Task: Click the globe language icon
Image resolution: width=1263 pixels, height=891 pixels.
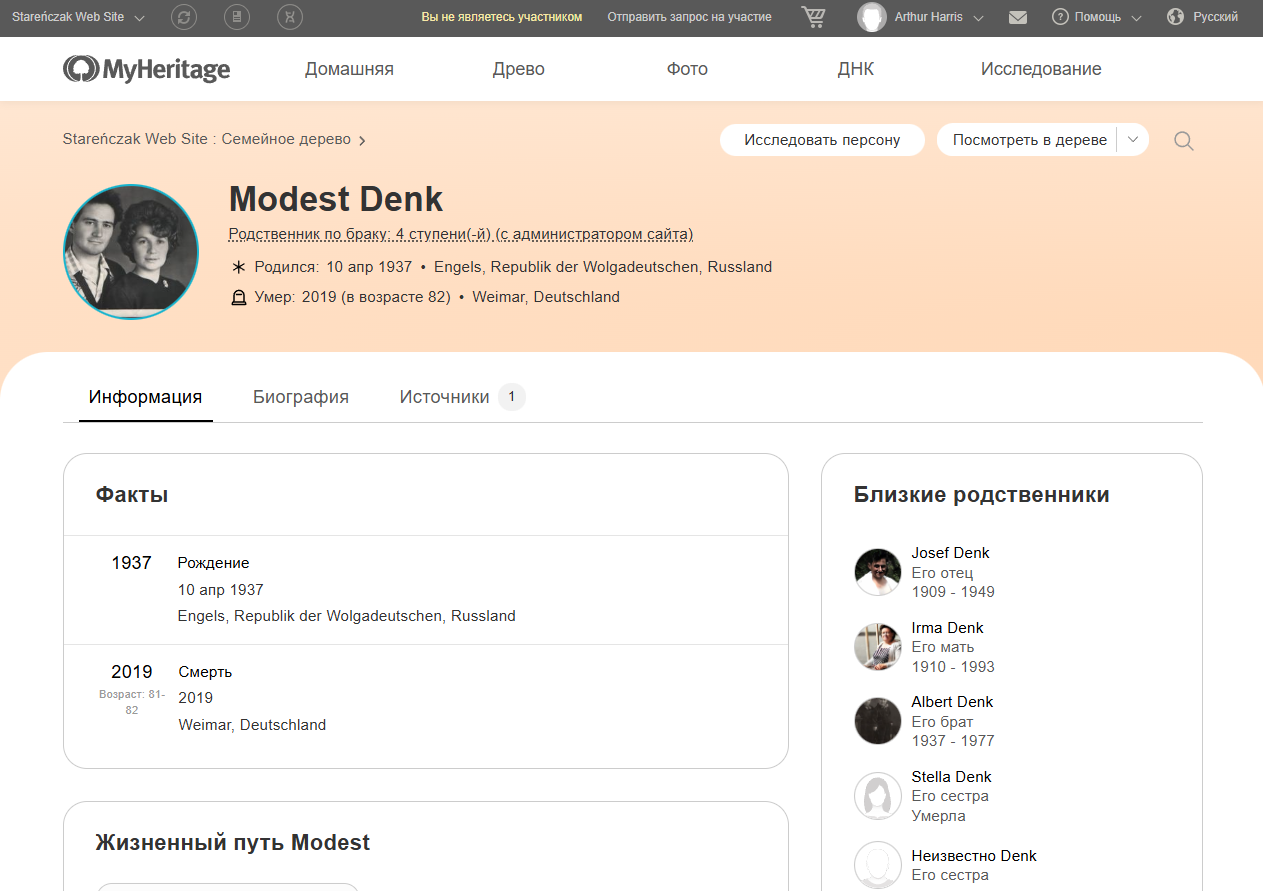Action: coord(1175,17)
